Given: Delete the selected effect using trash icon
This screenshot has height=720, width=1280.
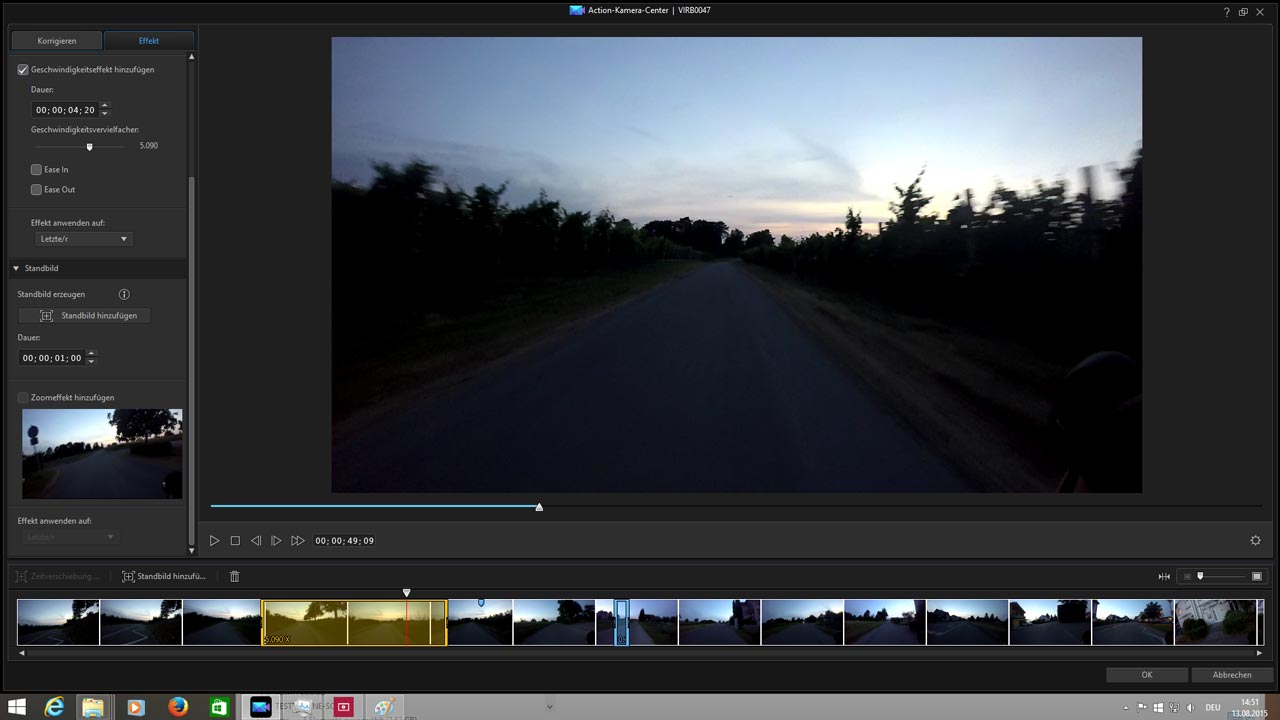Looking at the screenshot, I should pos(235,577).
